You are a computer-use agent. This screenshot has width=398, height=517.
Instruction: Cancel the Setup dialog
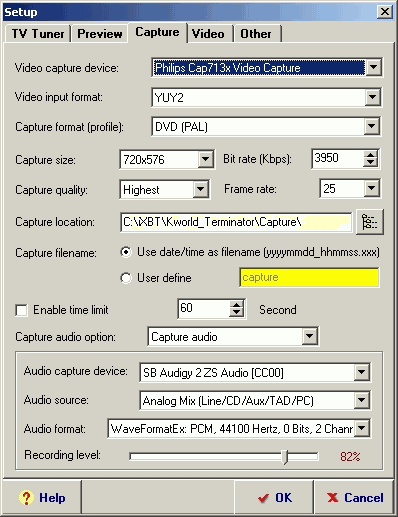(x=355, y=498)
